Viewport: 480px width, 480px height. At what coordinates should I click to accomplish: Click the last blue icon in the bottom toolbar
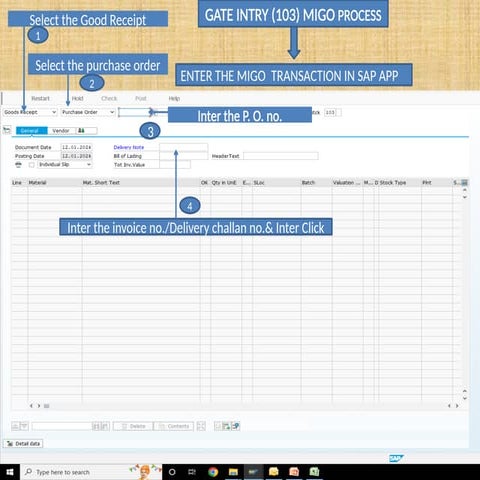point(235,426)
